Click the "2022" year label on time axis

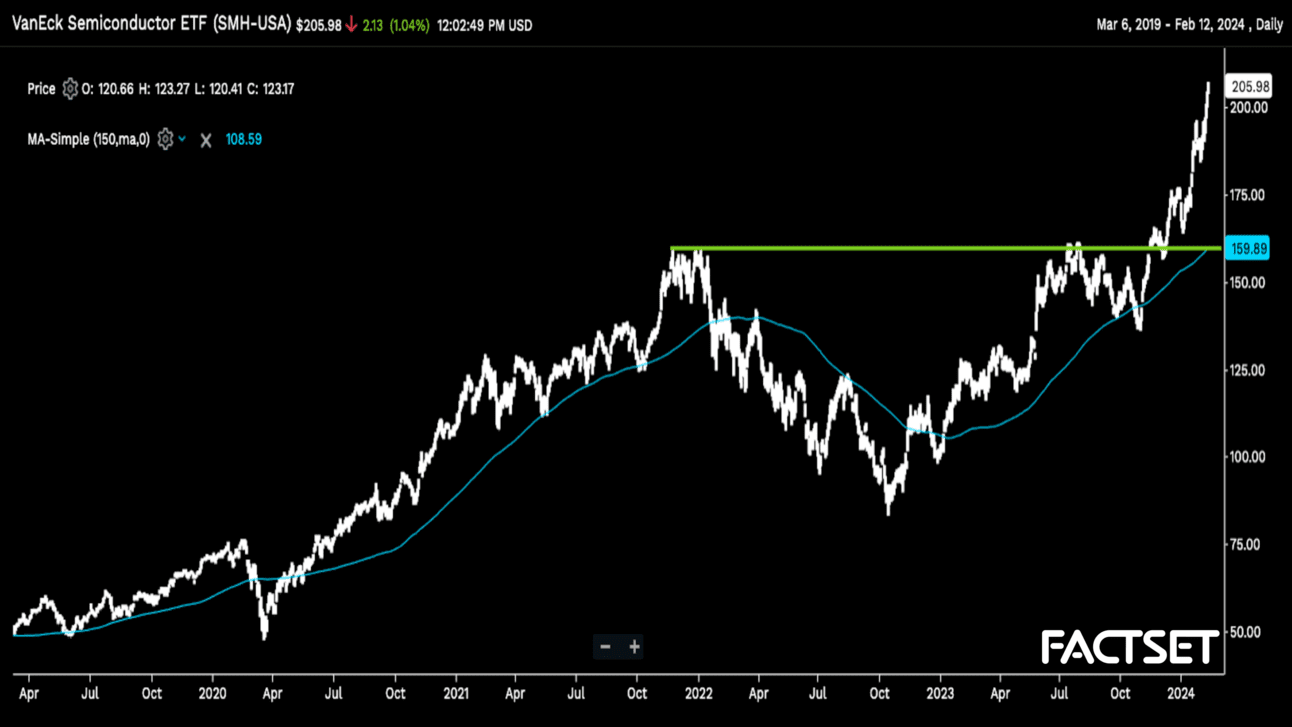[x=698, y=693]
